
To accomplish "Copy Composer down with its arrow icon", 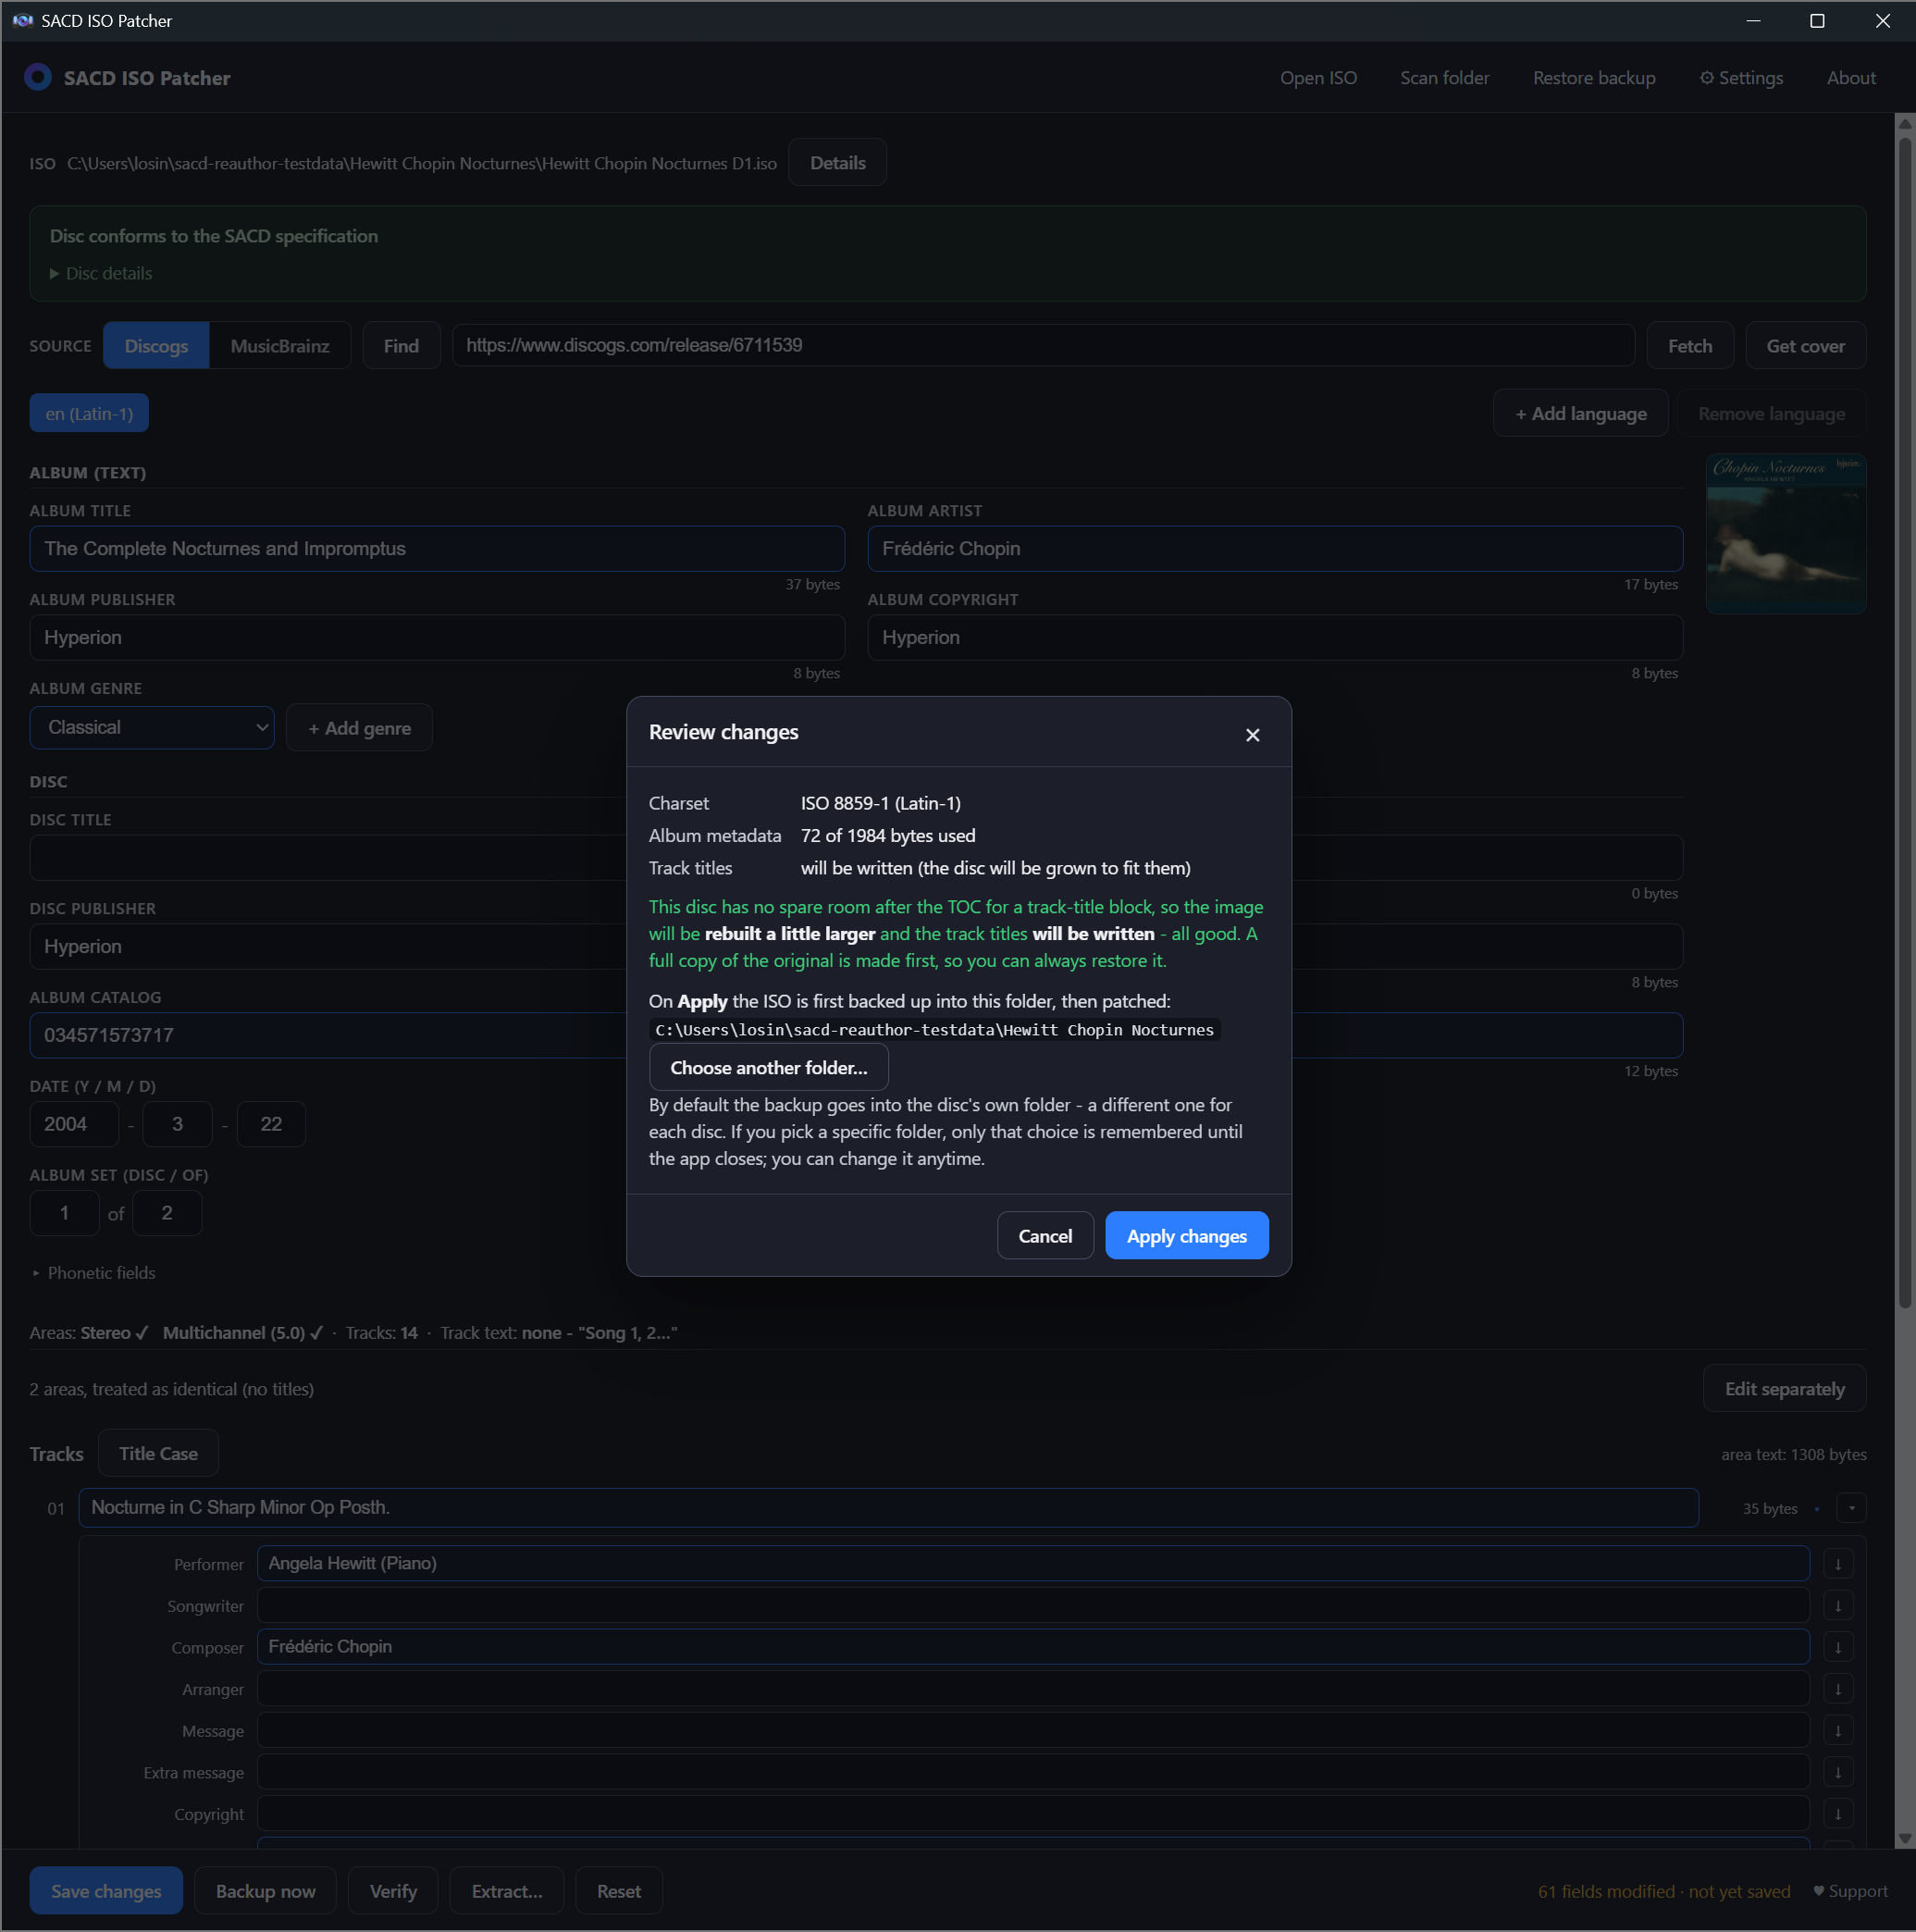I will click(1838, 1647).
